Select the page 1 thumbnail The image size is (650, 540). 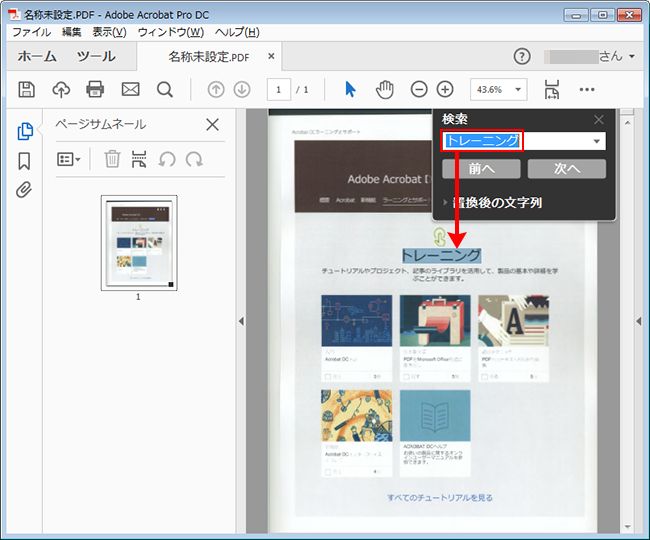pyautogui.click(x=139, y=243)
